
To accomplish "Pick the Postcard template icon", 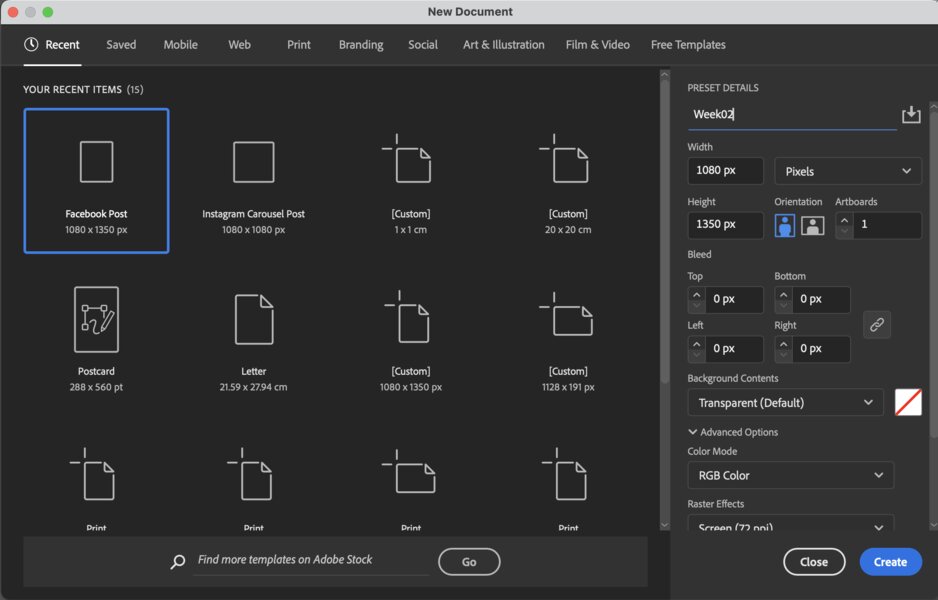I will 96,320.
